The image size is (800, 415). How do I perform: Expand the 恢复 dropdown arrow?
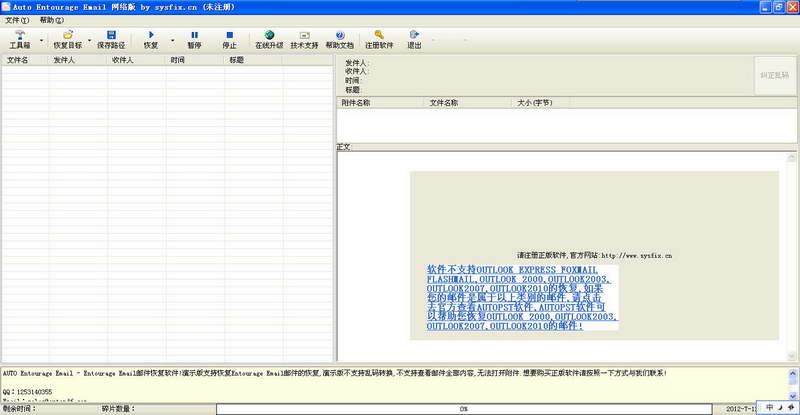172,40
